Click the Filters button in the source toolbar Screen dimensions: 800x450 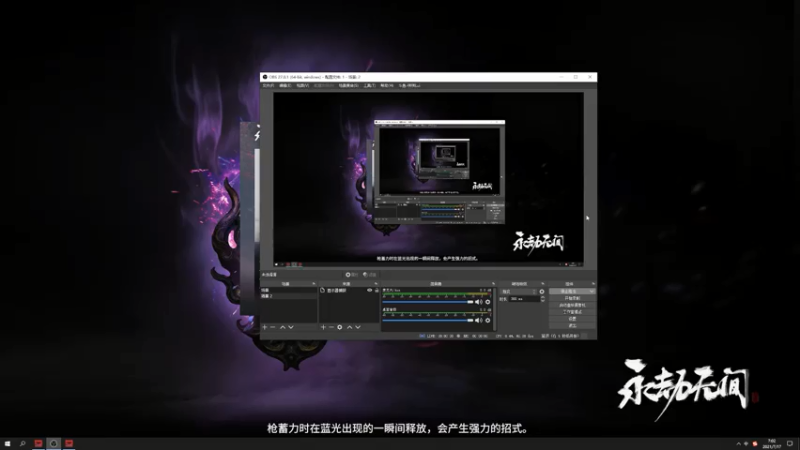[369, 274]
